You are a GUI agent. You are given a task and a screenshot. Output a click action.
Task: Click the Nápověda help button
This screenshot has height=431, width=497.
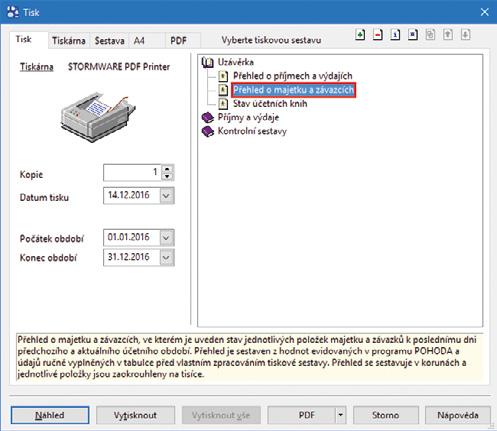pyautogui.click(x=458, y=415)
